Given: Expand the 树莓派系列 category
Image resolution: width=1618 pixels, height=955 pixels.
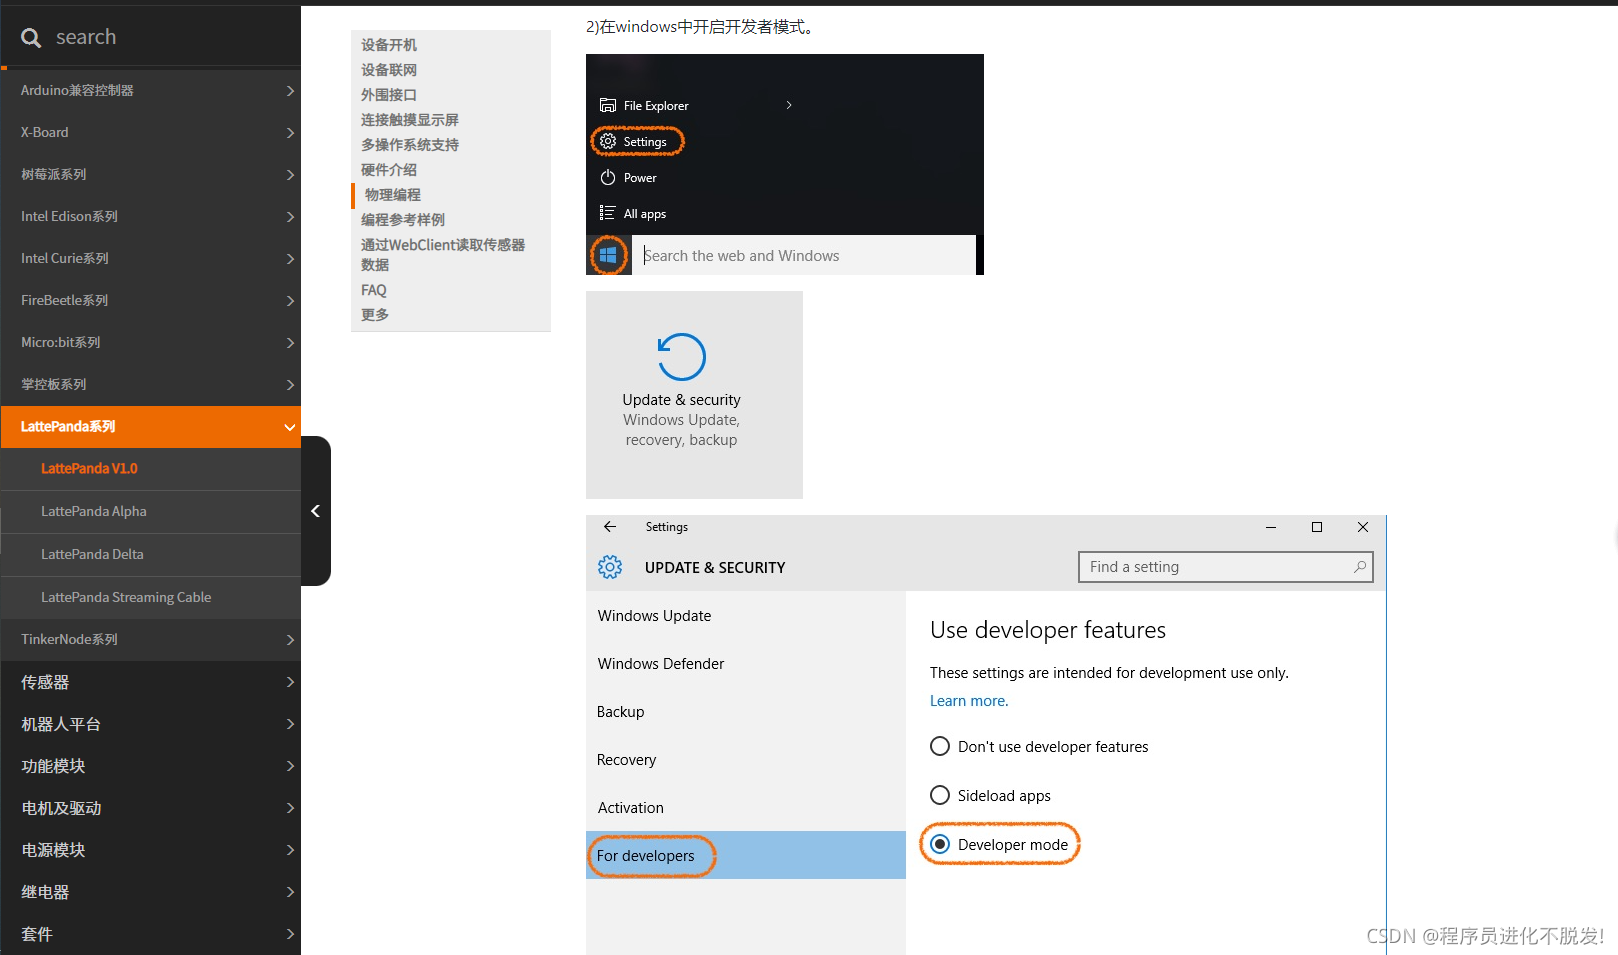Looking at the screenshot, I should 150,174.
